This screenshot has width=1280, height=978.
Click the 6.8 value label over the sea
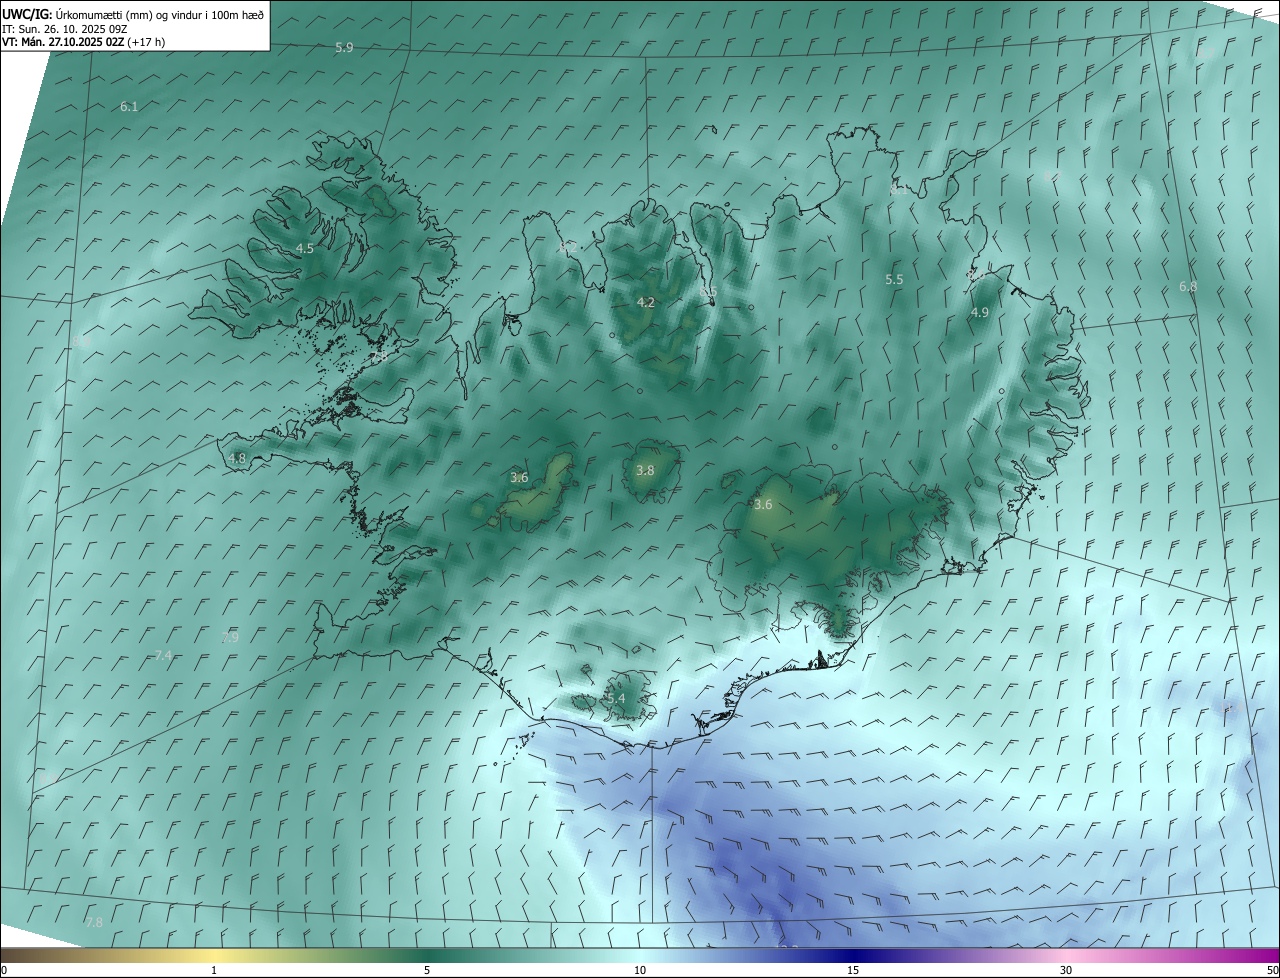click(1188, 287)
